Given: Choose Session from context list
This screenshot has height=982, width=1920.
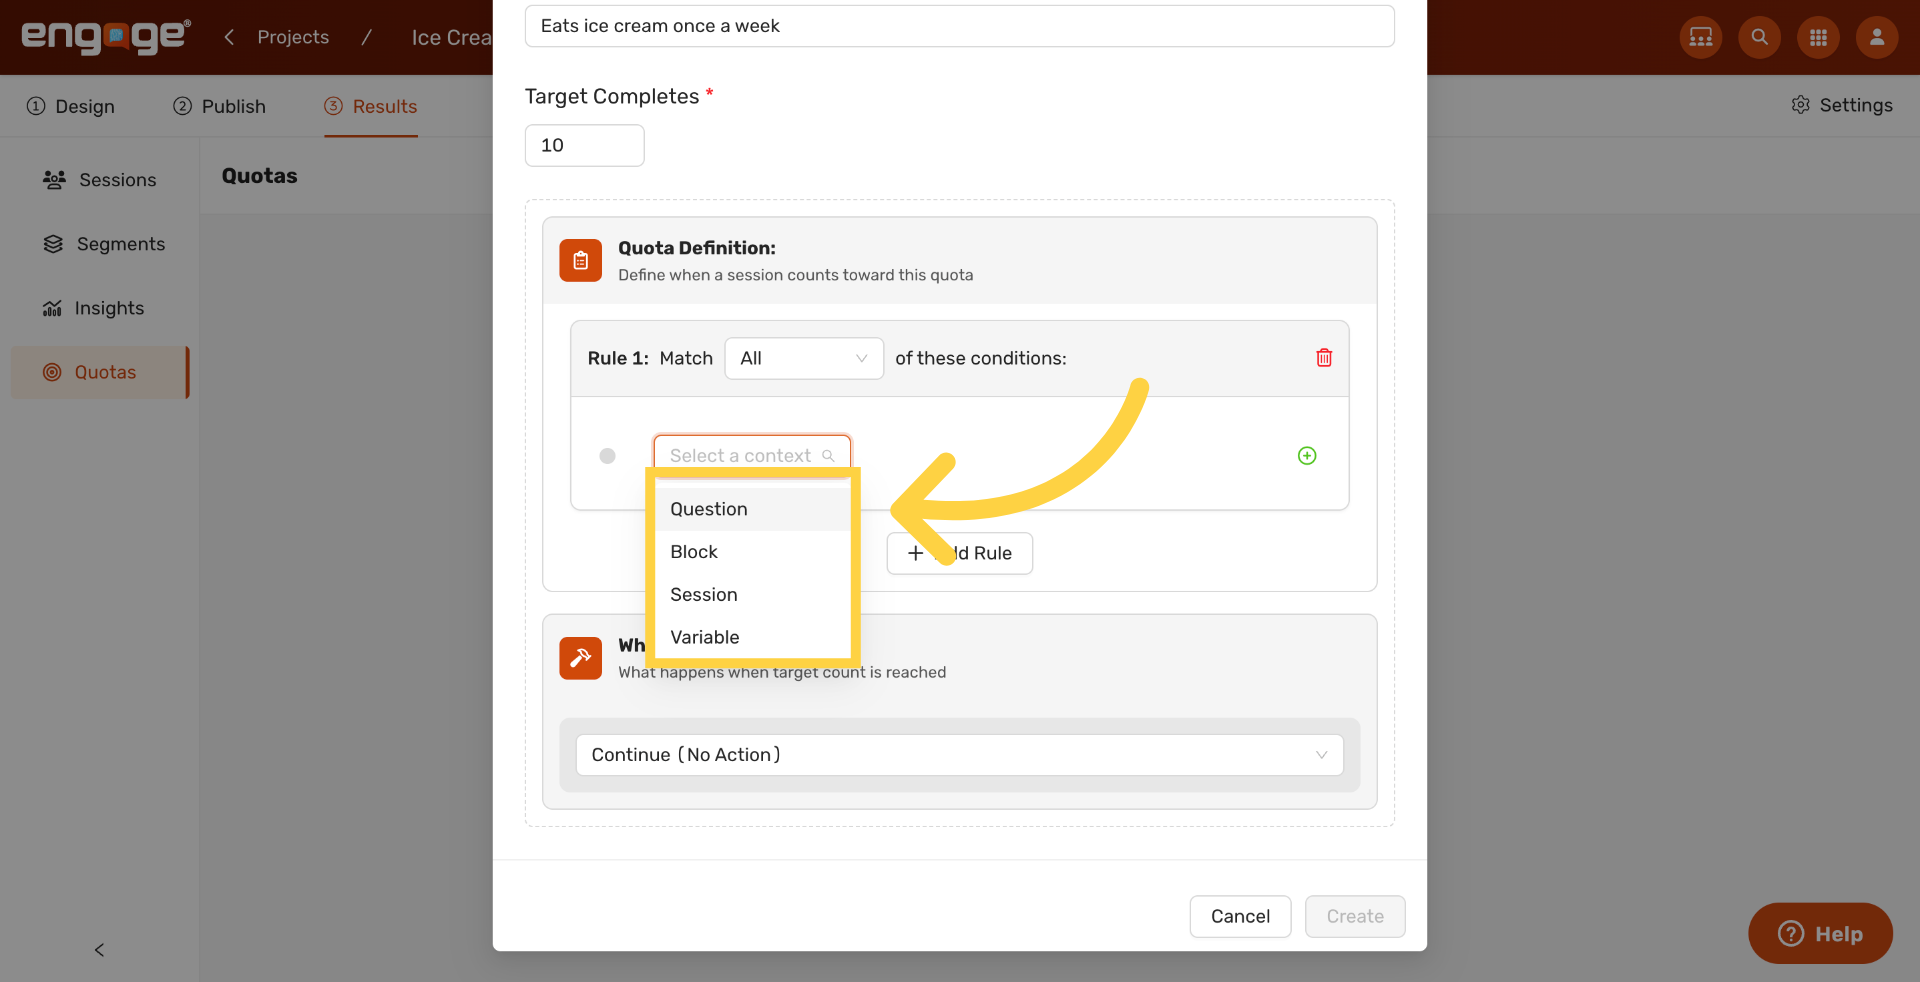Looking at the screenshot, I should [752, 595].
